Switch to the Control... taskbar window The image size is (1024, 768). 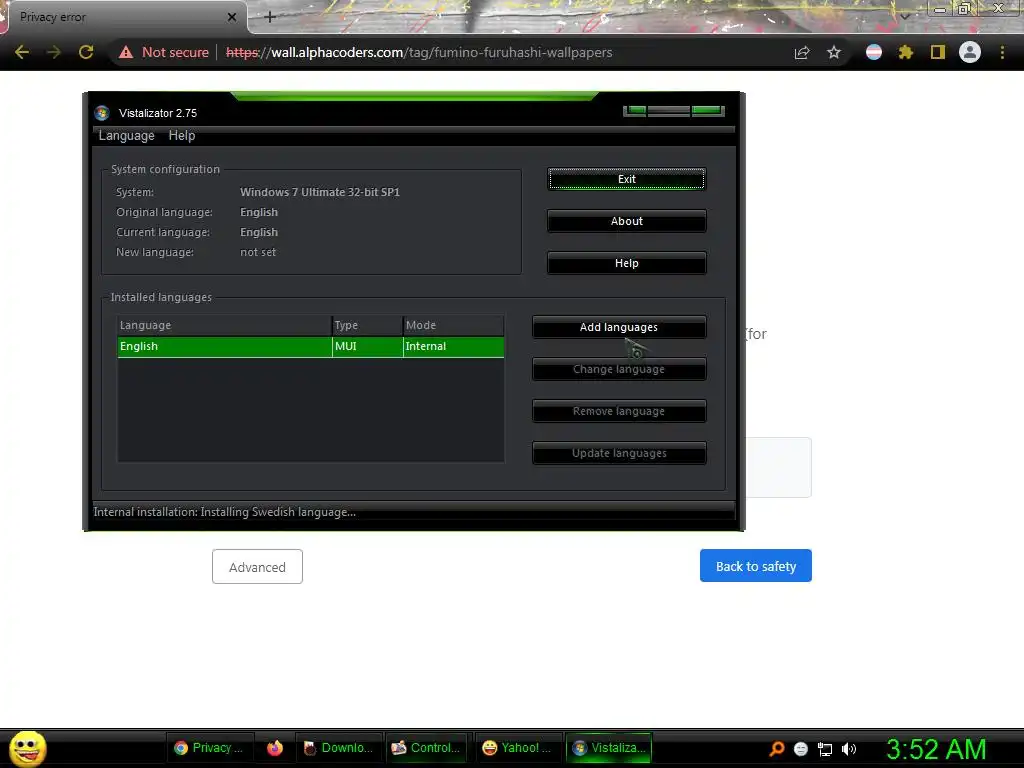click(427, 748)
